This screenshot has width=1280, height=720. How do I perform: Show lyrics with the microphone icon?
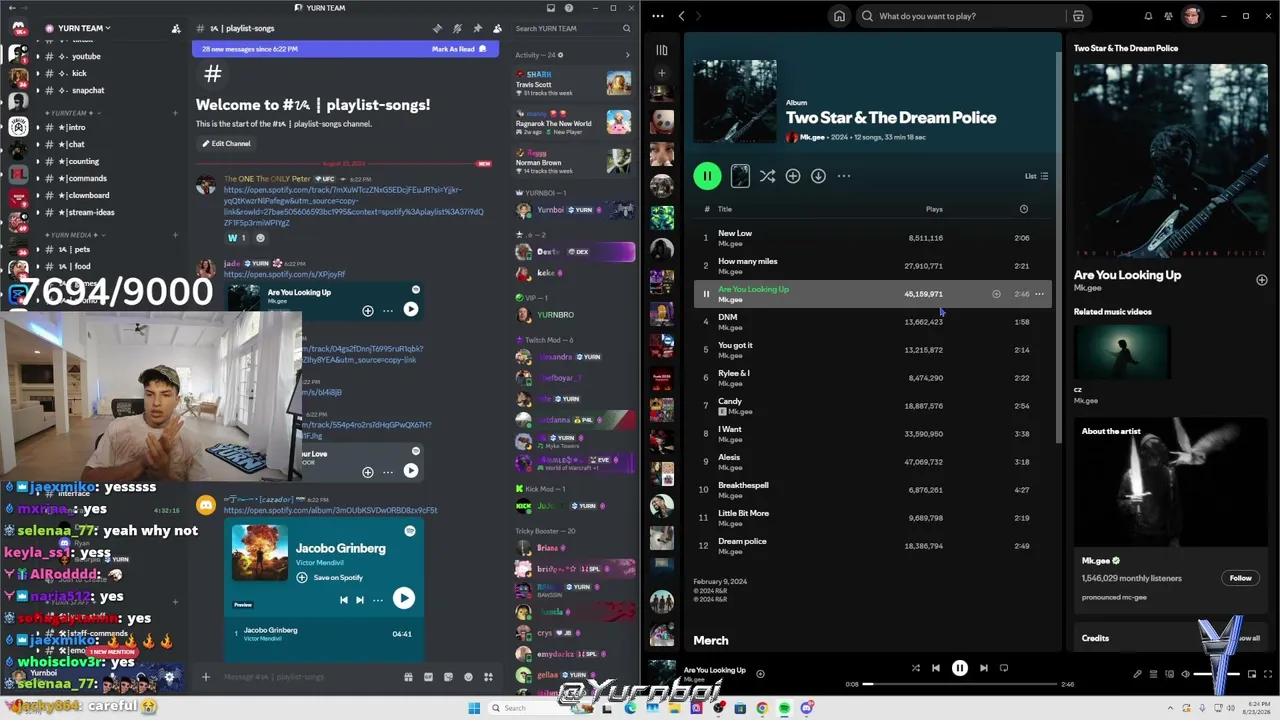pyautogui.click(x=1137, y=674)
